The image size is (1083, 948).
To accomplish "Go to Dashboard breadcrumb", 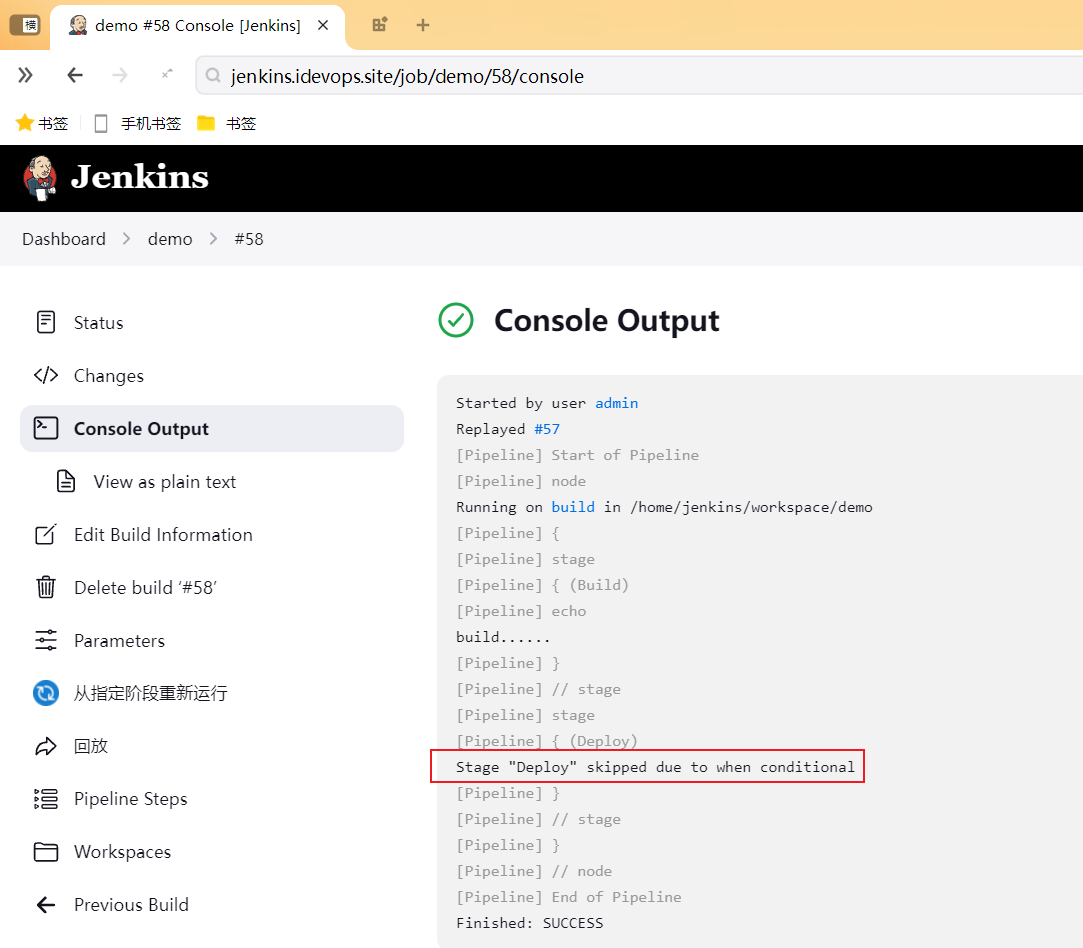I will click(x=64, y=239).
